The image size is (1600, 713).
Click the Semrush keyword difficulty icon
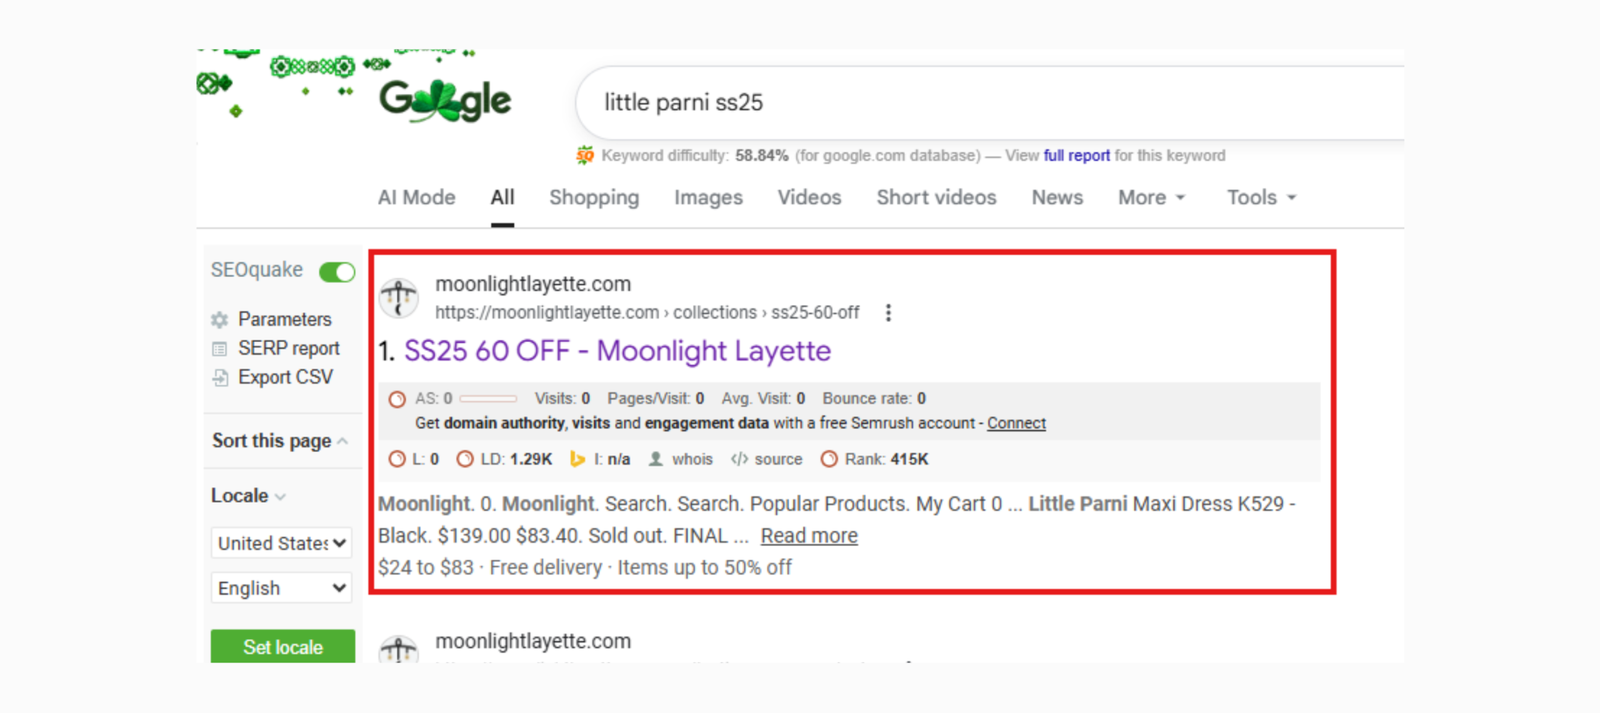(x=585, y=155)
